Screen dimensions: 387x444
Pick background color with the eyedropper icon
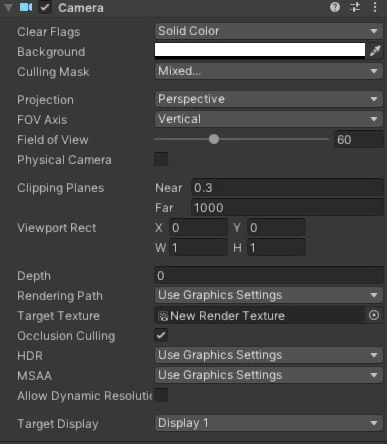point(375,51)
